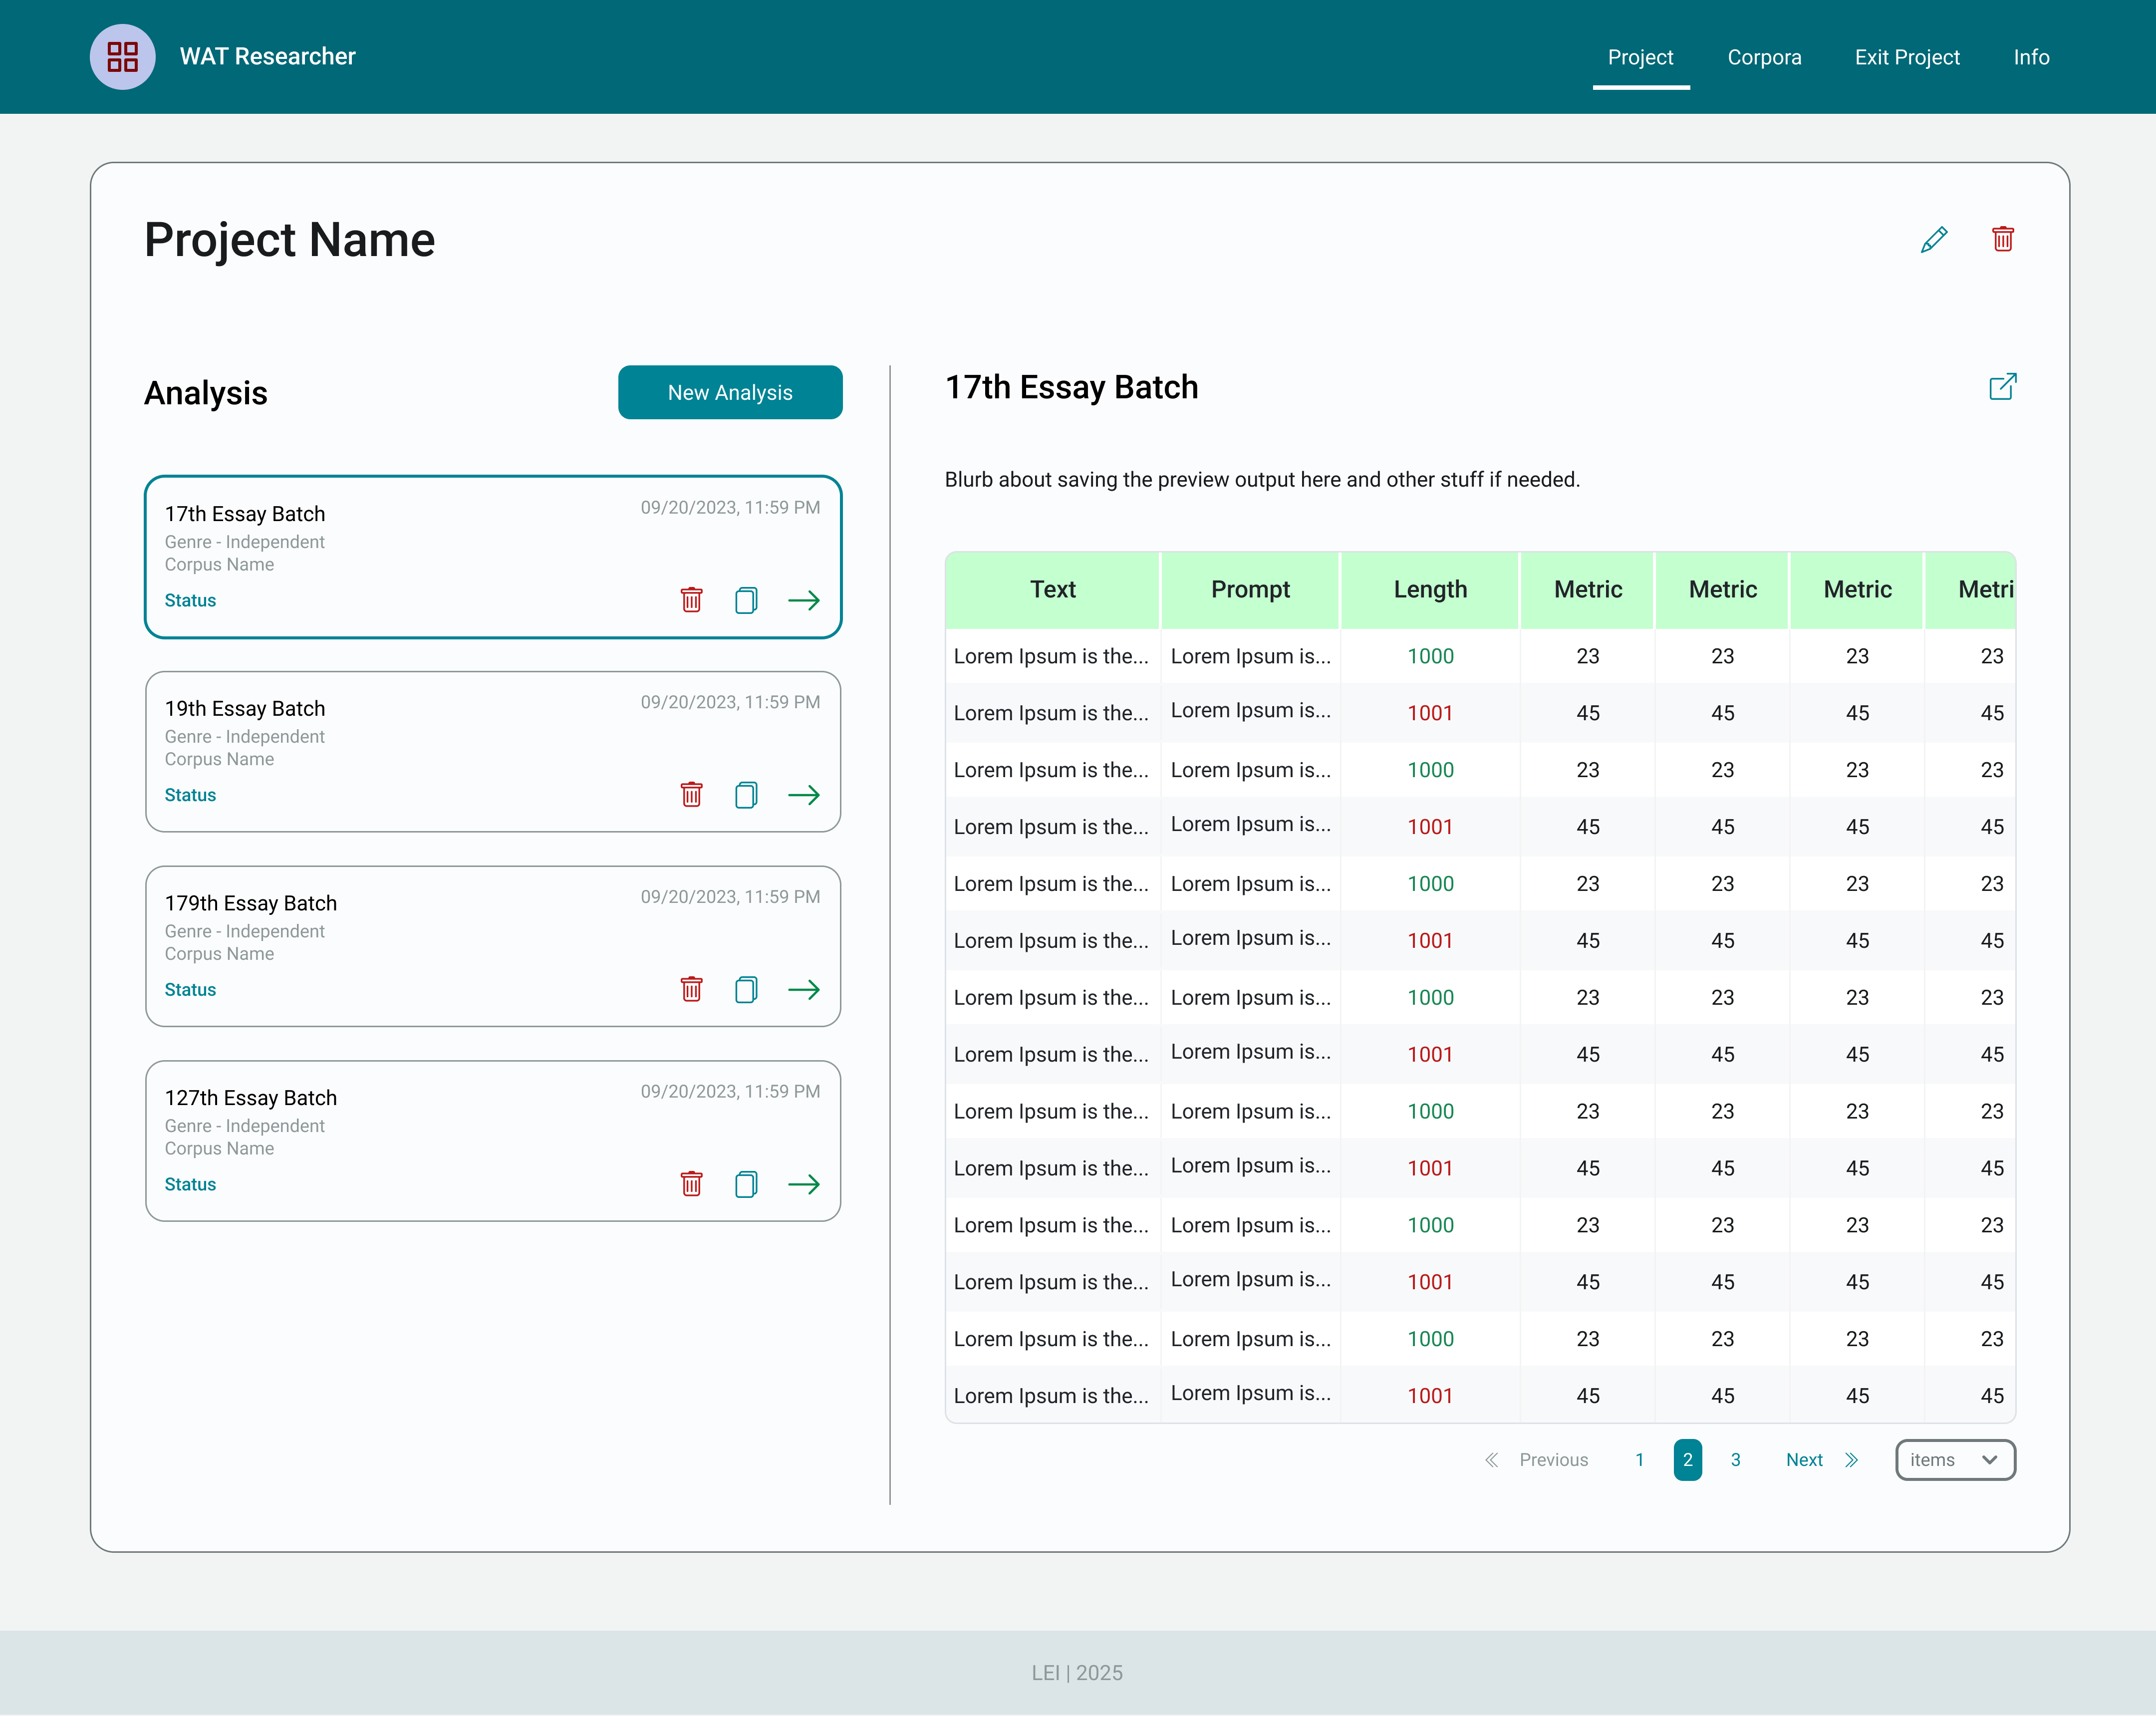This screenshot has height=1716, width=2156.
Task: Click Status on 179th Essay Batch card
Action: pos(190,989)
